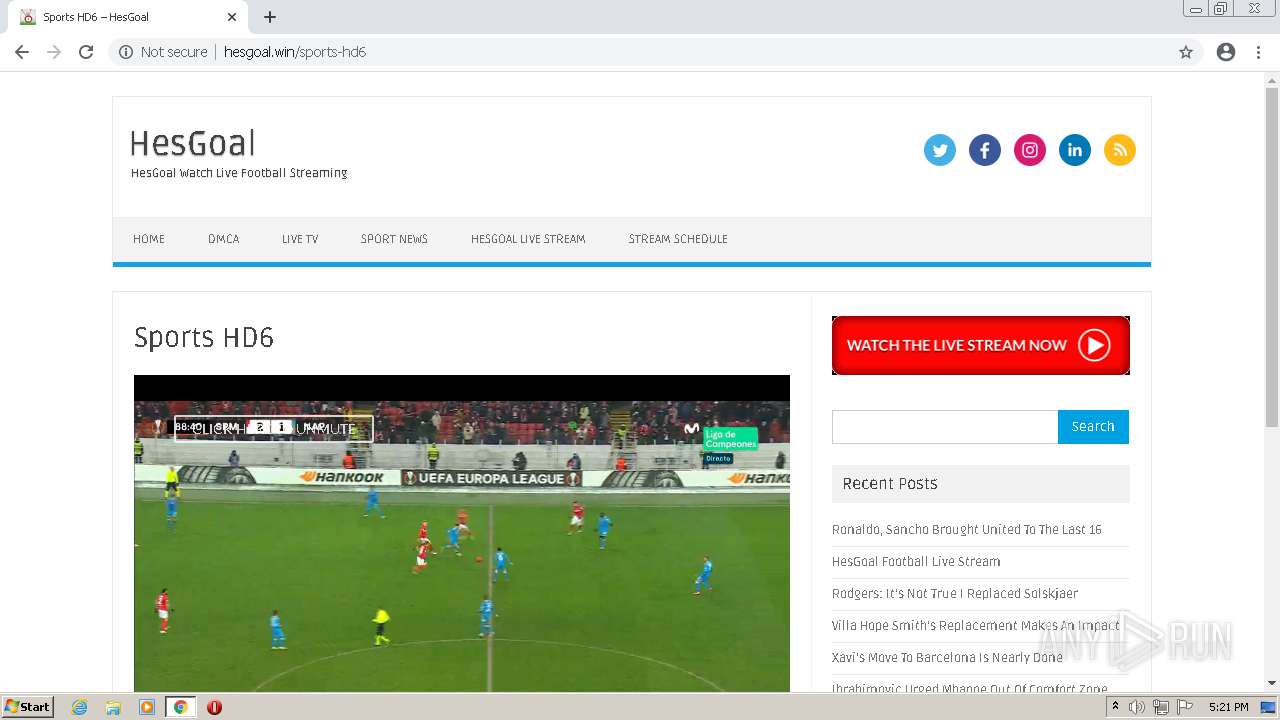Go back with the browser back arrow
The image size is (1280, 720).
tap(22, 52)
